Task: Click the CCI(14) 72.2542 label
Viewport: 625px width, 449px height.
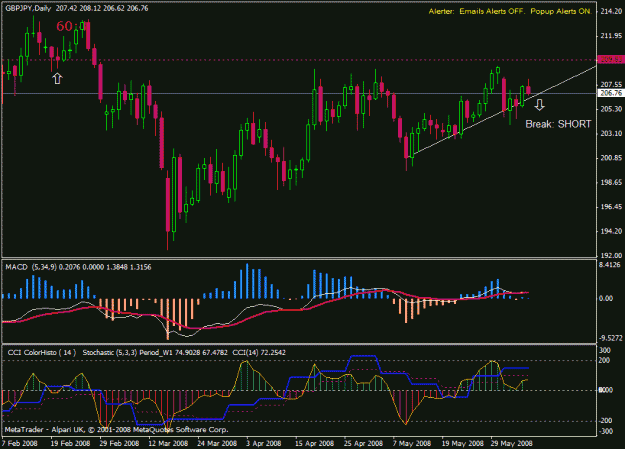Action: pyautogui.click(x=259, y=353)
